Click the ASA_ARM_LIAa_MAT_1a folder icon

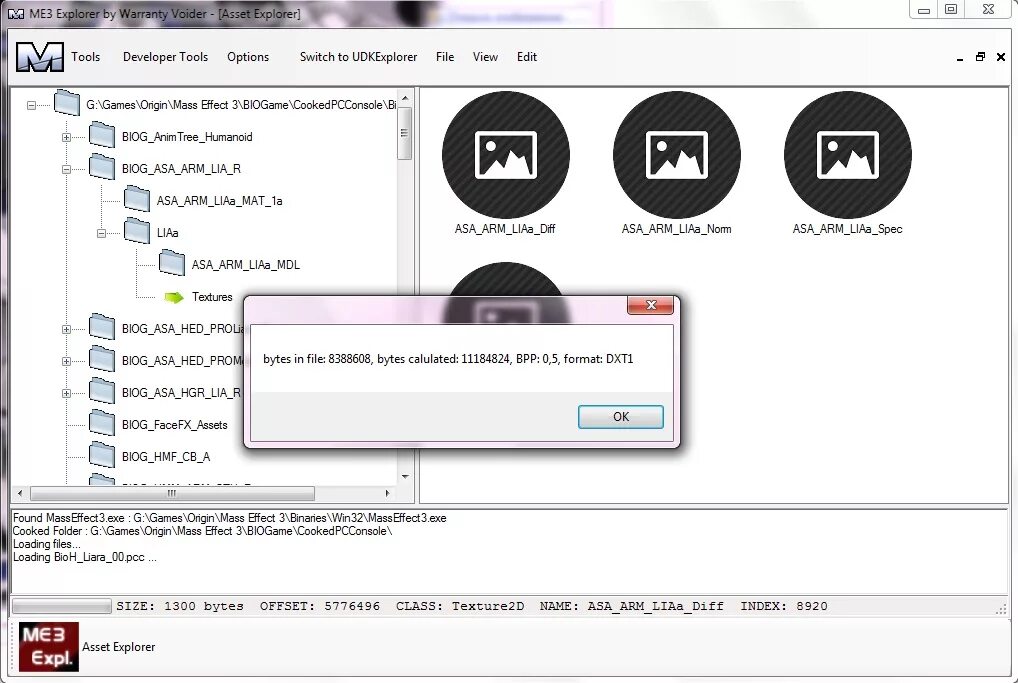click(137, 199)
